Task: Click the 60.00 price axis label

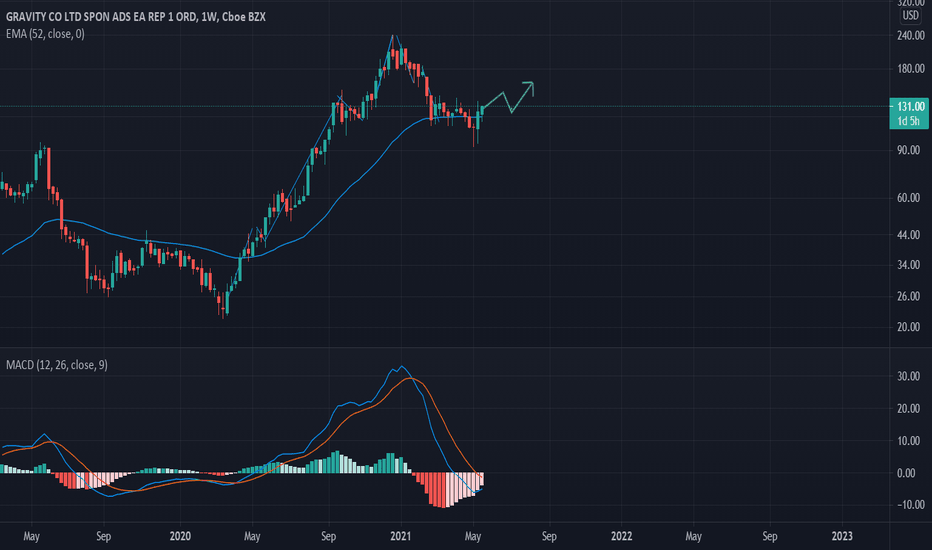Action: tap(909, 198)
